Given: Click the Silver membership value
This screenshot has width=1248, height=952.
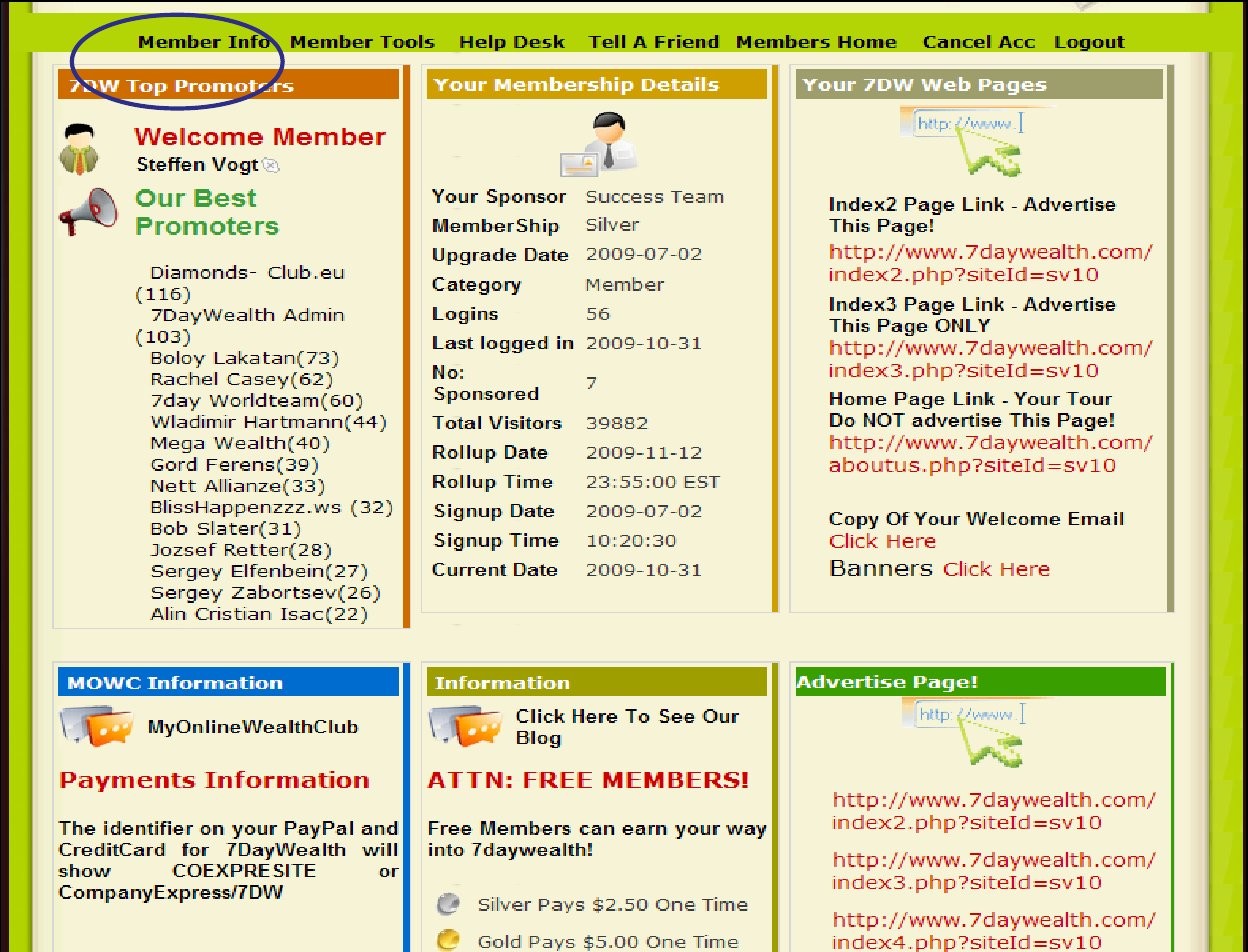Looking at the screenshot, I should point(612,225).
